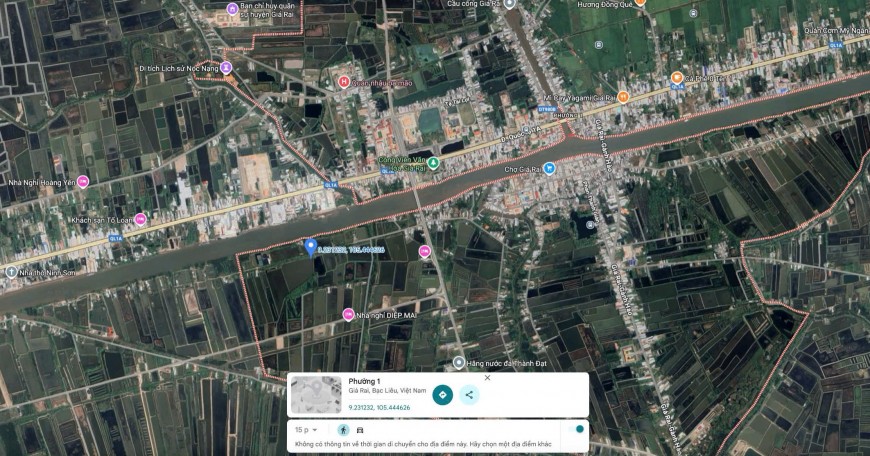Image resolution: width=870 pixels, height=456 pixels.
Task: Select driving travel mode
Action: pyautogui.click(x=360, y=430)
